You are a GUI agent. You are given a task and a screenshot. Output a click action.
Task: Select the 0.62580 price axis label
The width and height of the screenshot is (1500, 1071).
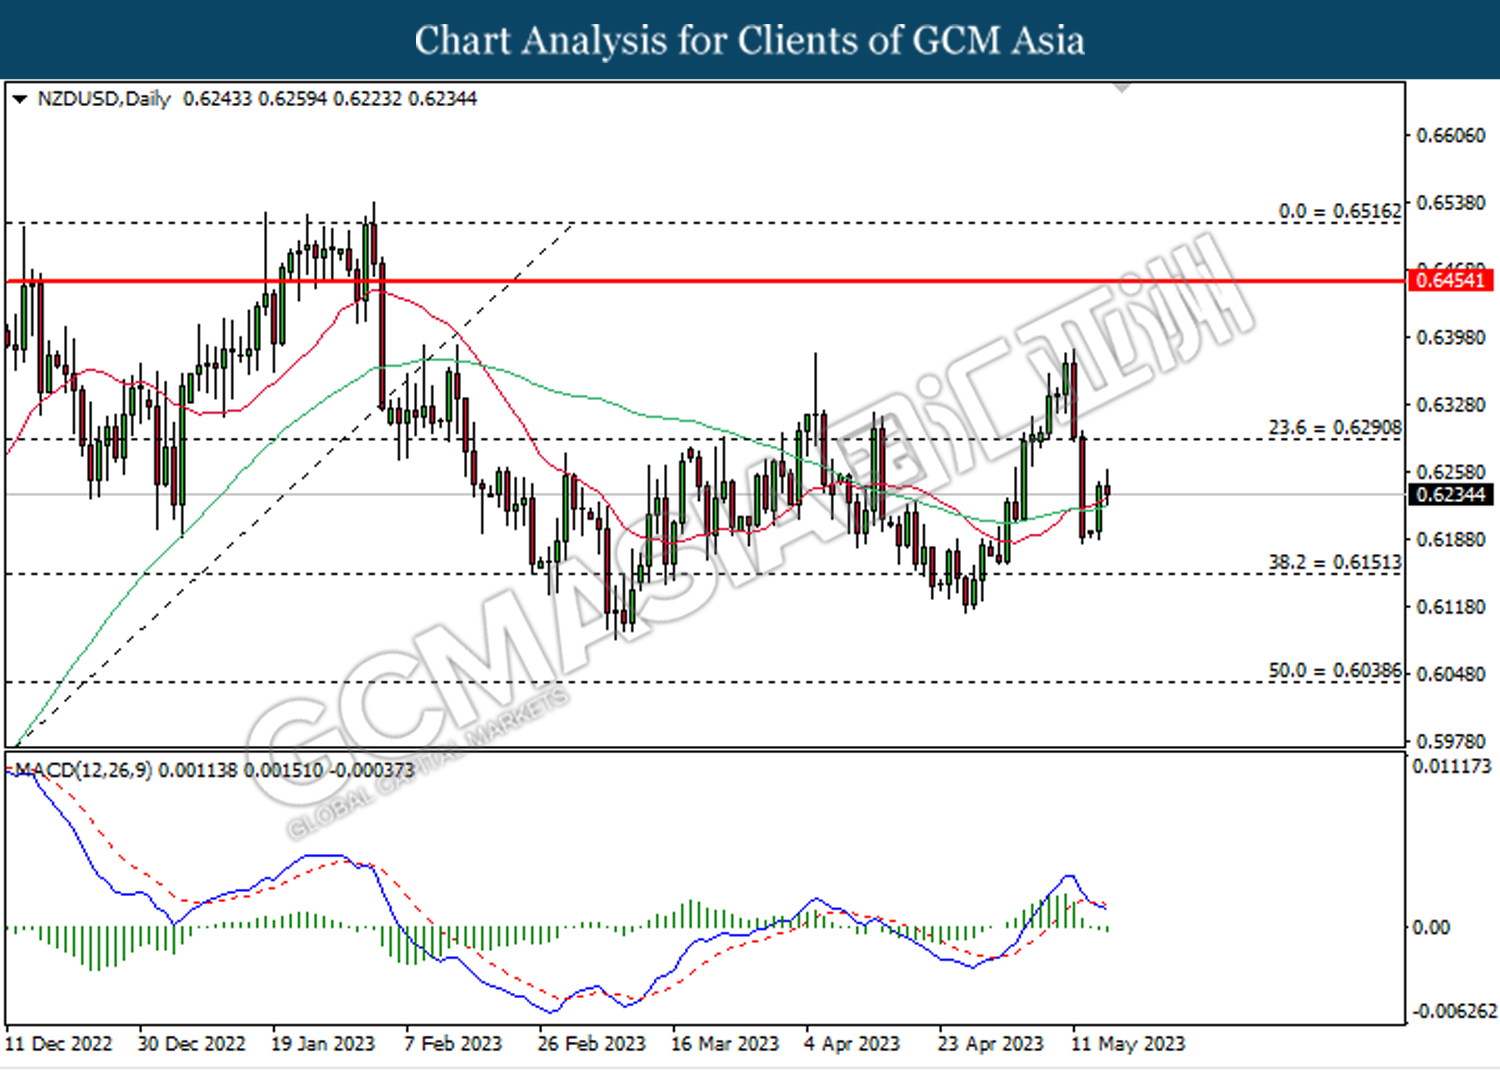pyautogui.click(x=1451, y=472)
